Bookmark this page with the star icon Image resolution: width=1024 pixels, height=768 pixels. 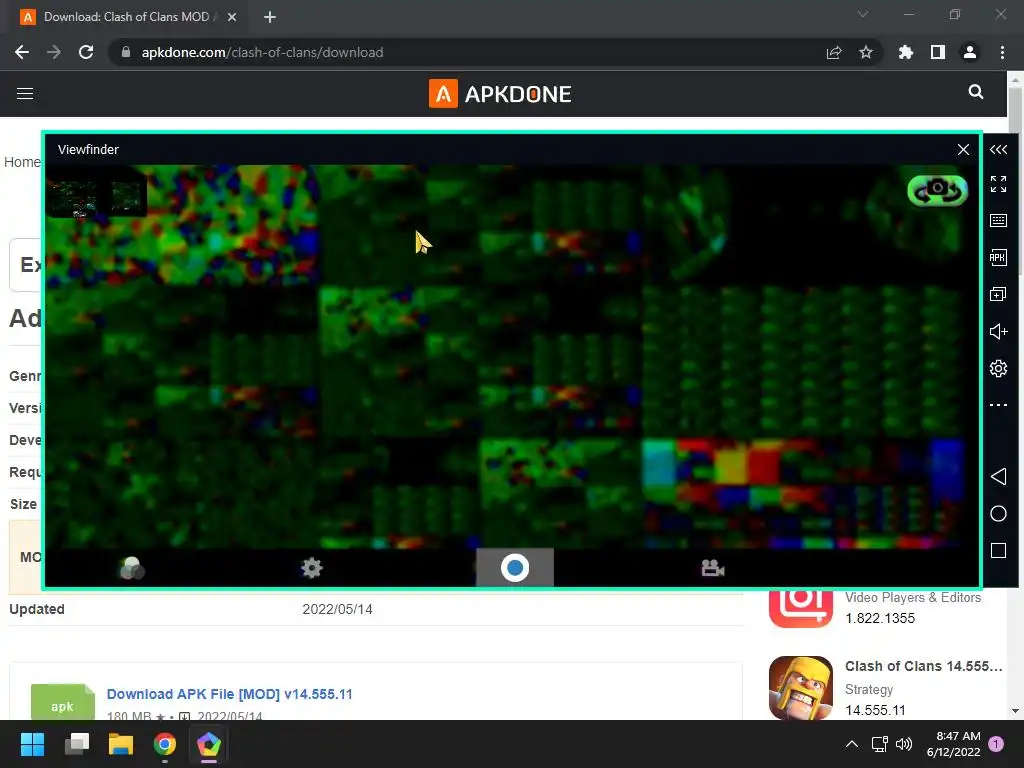click(866, 52)
